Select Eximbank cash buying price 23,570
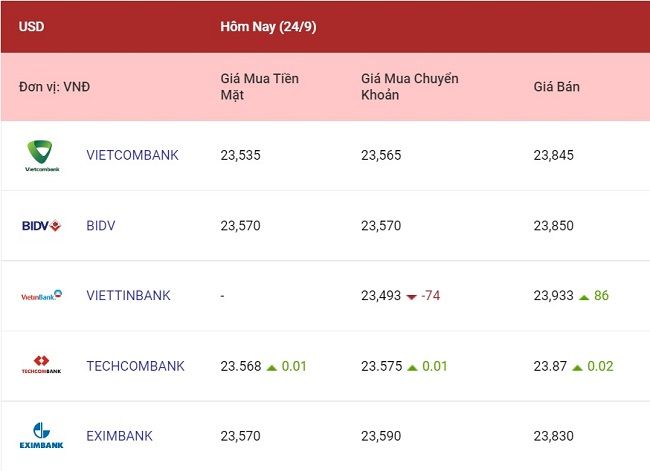 (x=240, y=436)
